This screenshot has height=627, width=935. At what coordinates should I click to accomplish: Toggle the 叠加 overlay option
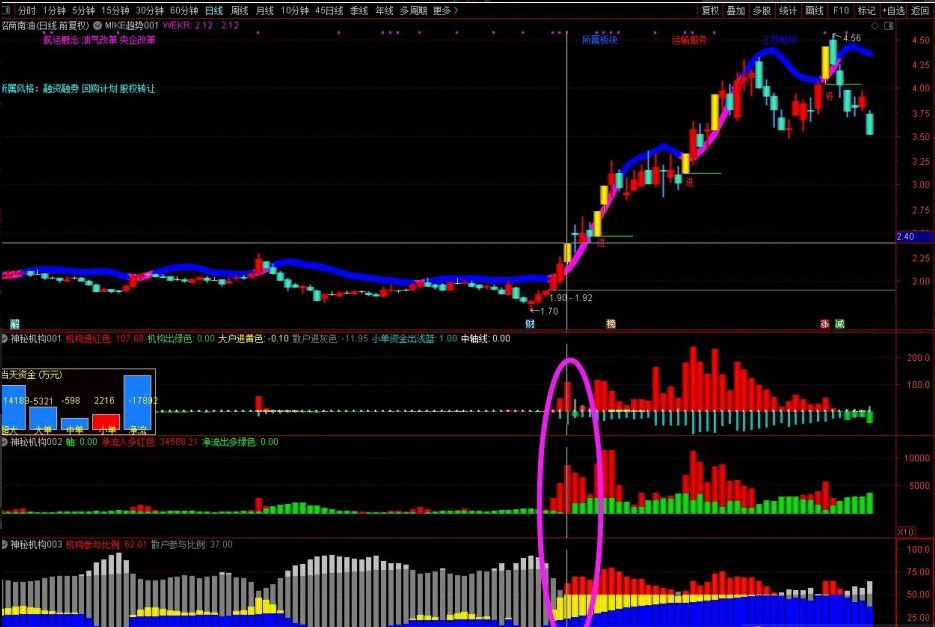pos(736,10)
